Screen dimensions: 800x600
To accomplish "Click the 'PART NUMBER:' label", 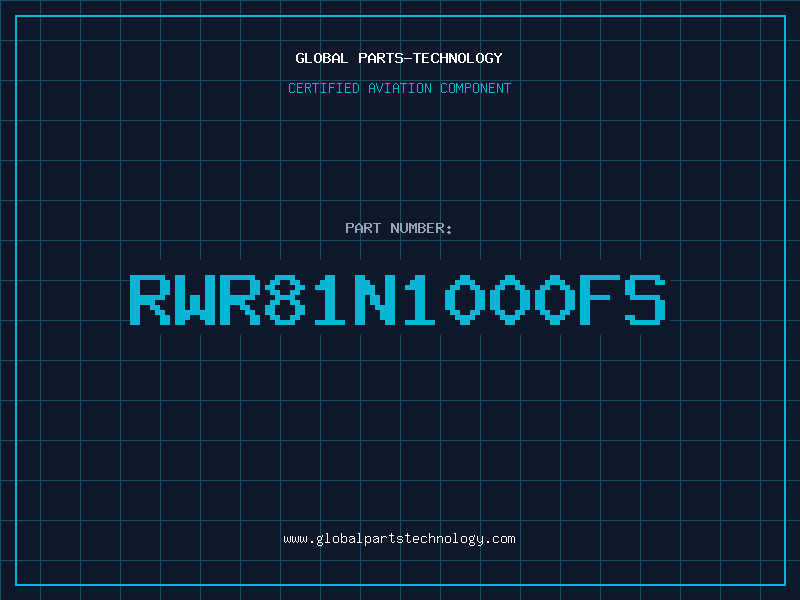I will pyautogui.click(x=399, y=228).
